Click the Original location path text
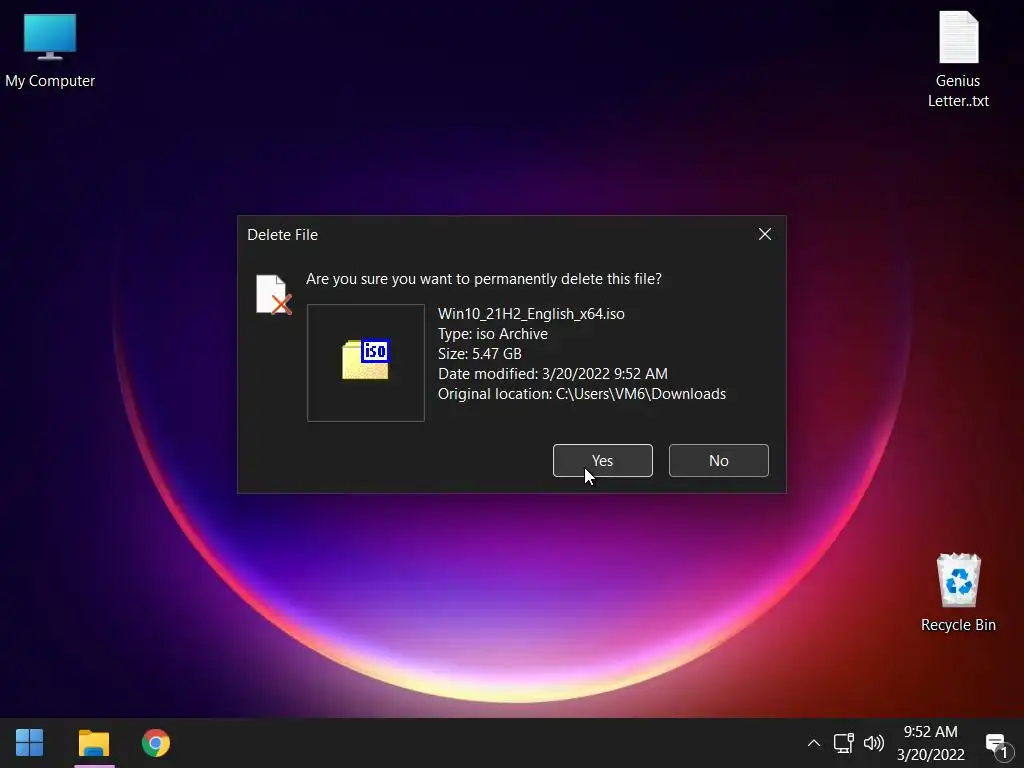1024x768 pixels. pyautogui.click(x=582, y=394)
